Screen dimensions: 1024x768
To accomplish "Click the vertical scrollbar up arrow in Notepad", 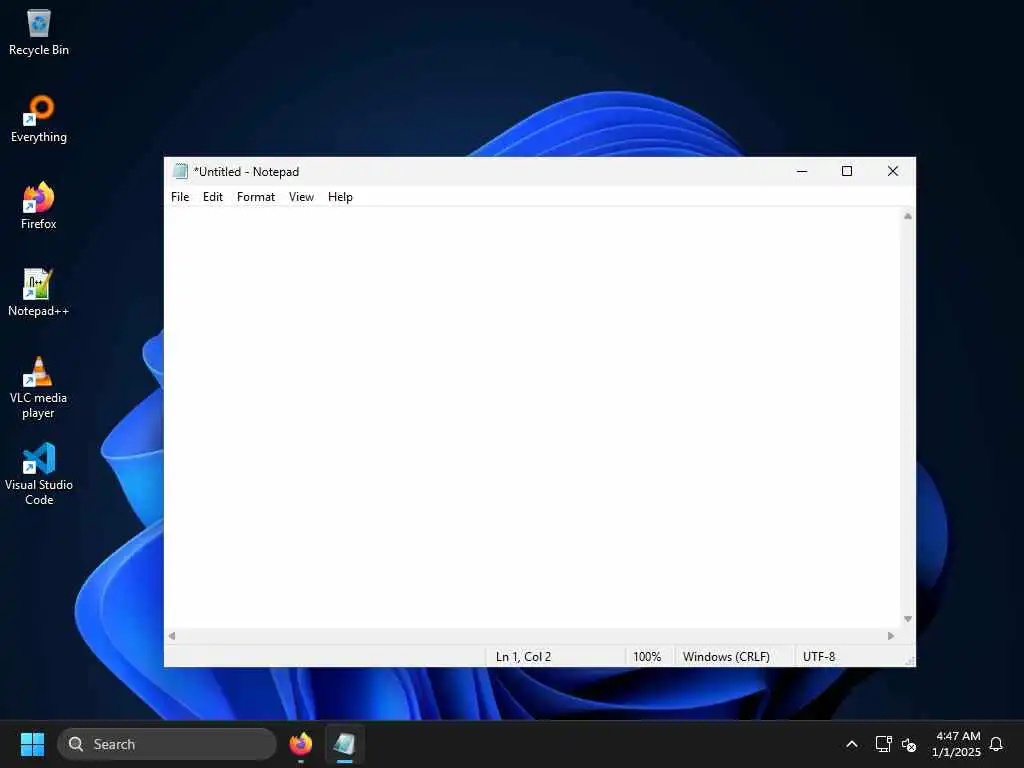I will [x=908, y=216].
